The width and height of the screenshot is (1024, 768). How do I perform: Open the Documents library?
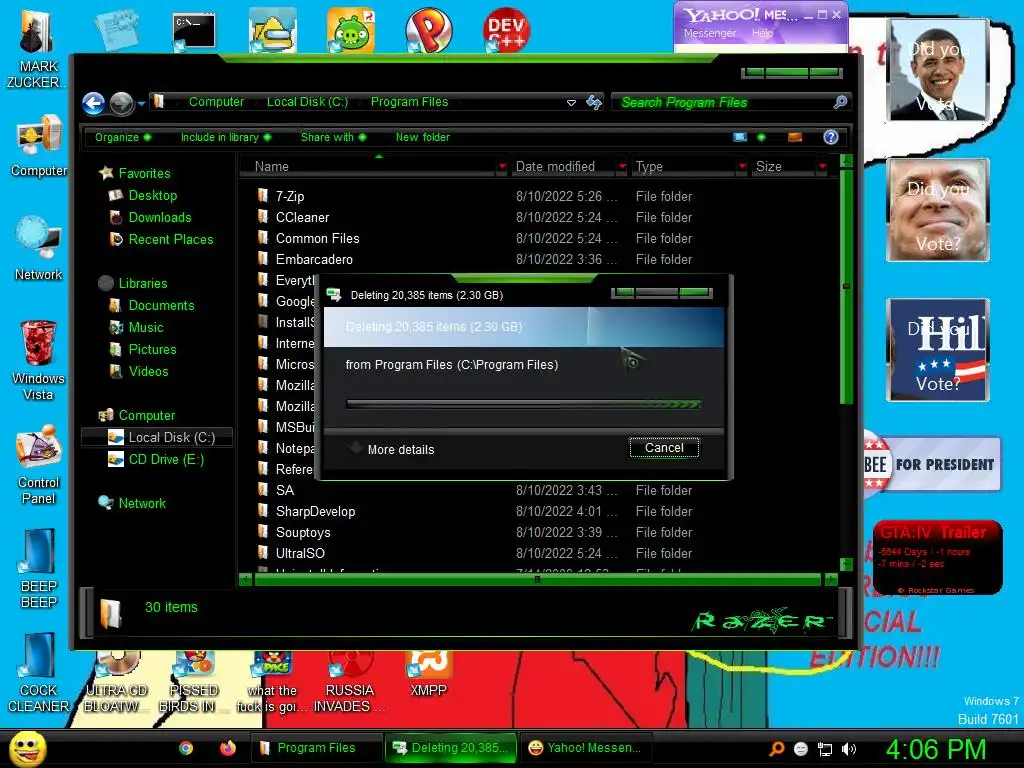click(161, 306)
